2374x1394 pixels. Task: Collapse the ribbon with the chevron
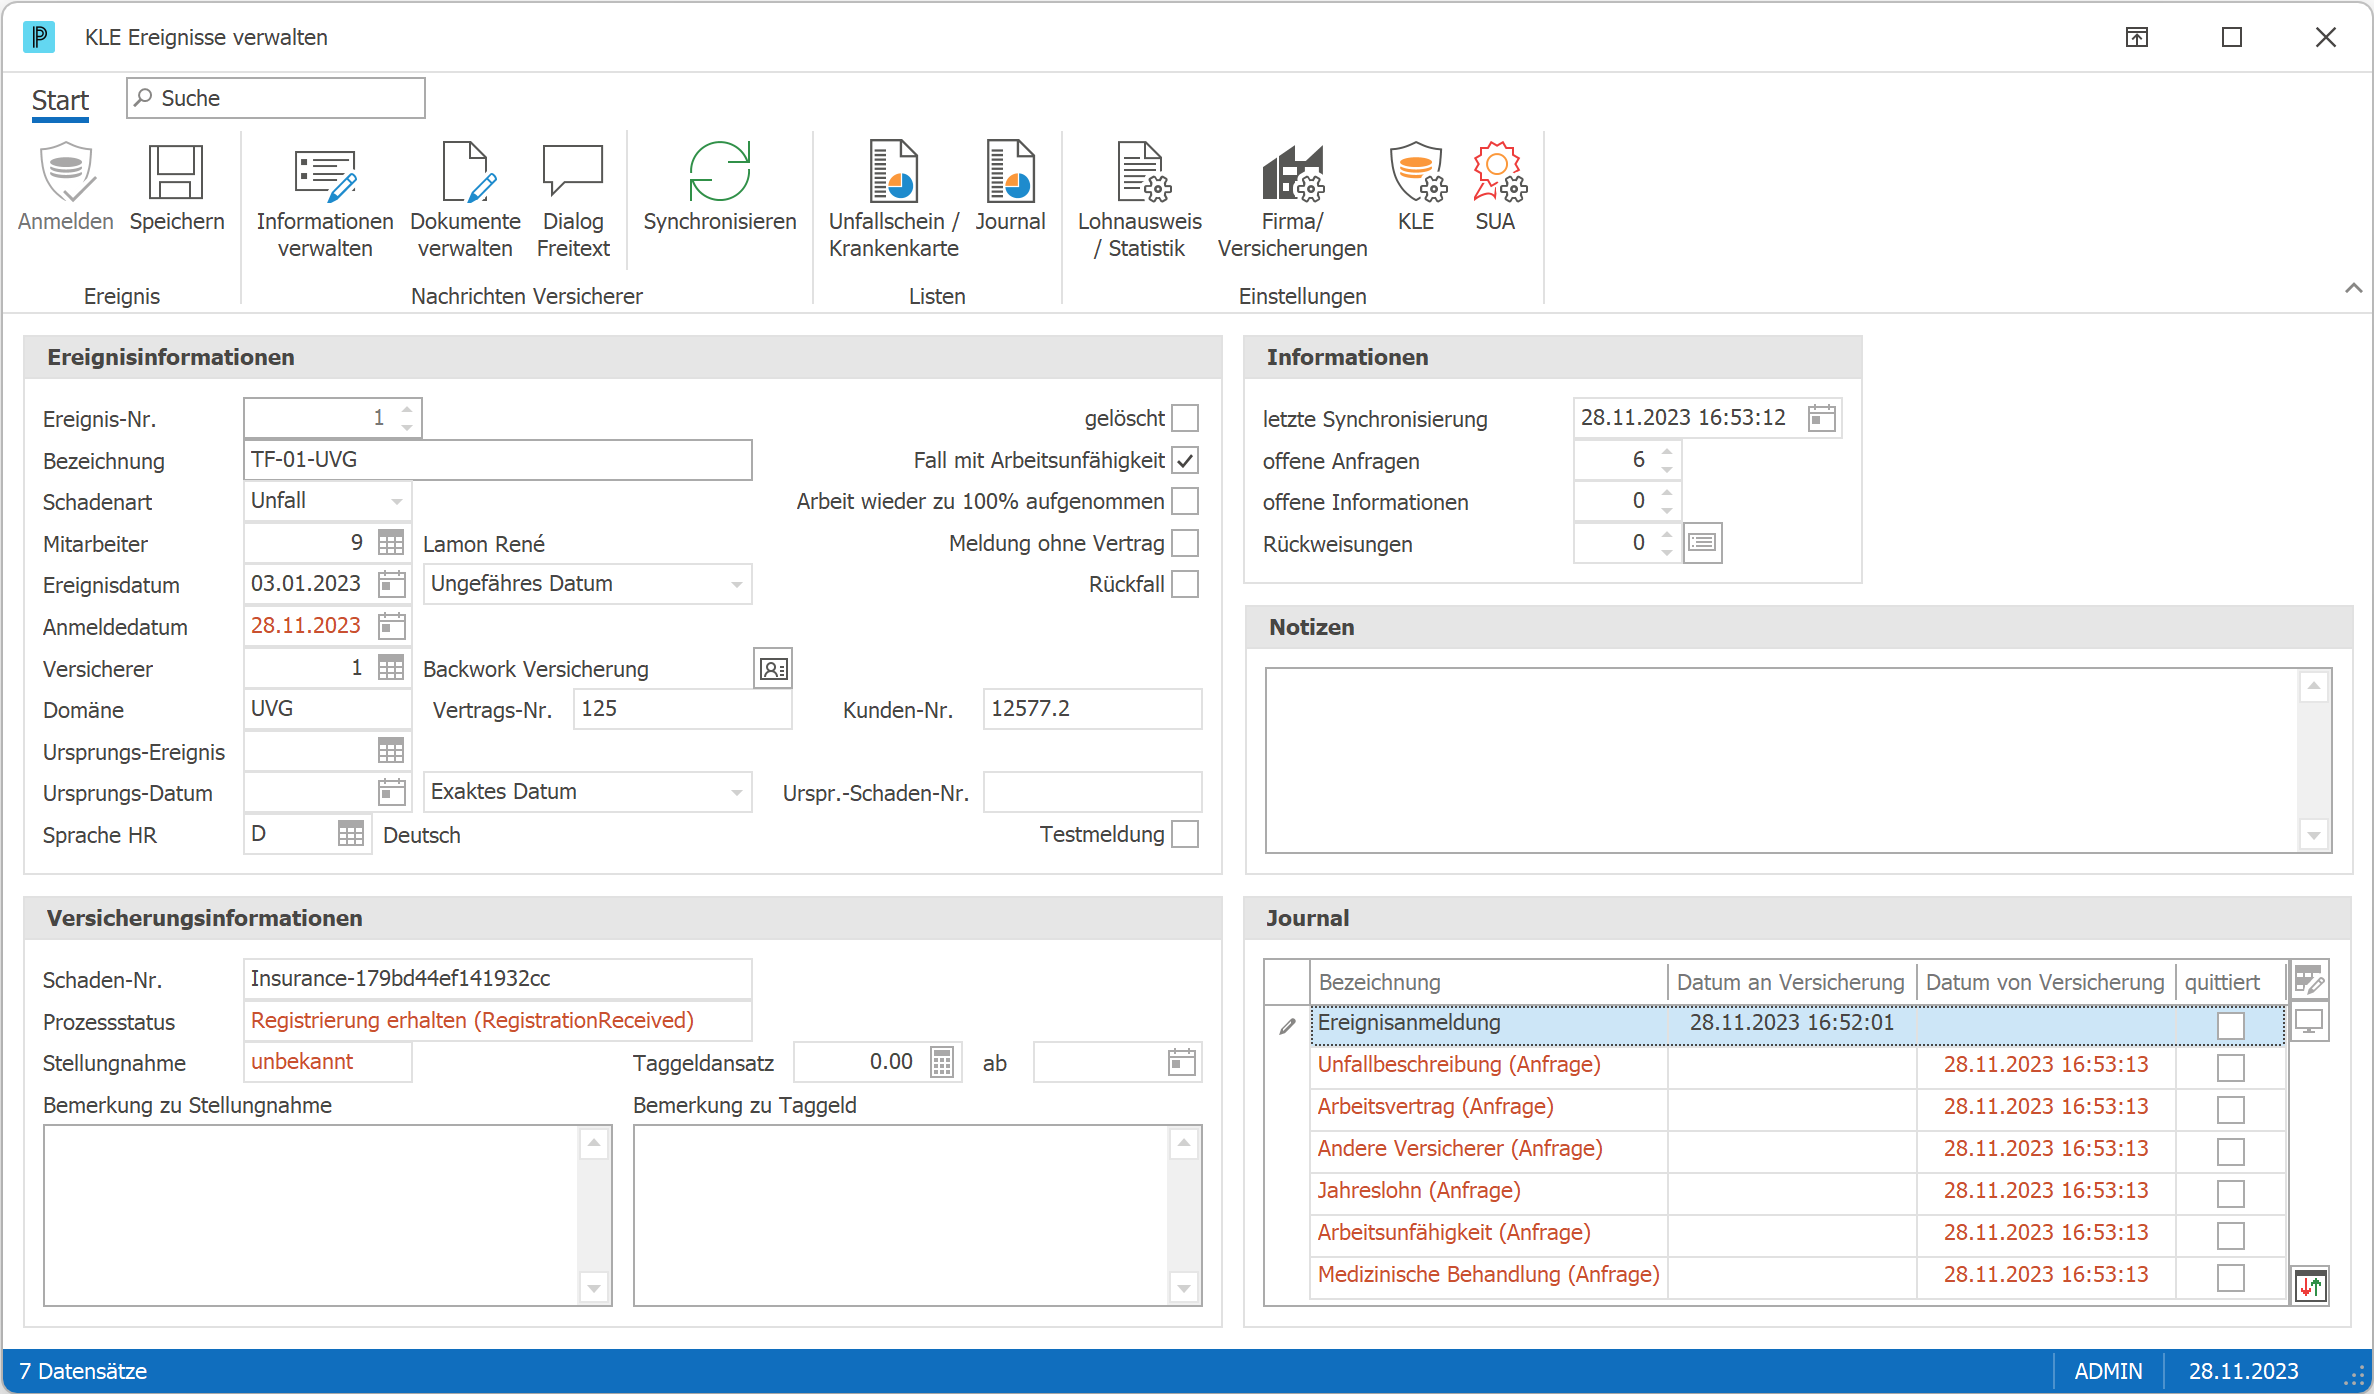(2353, 288)
